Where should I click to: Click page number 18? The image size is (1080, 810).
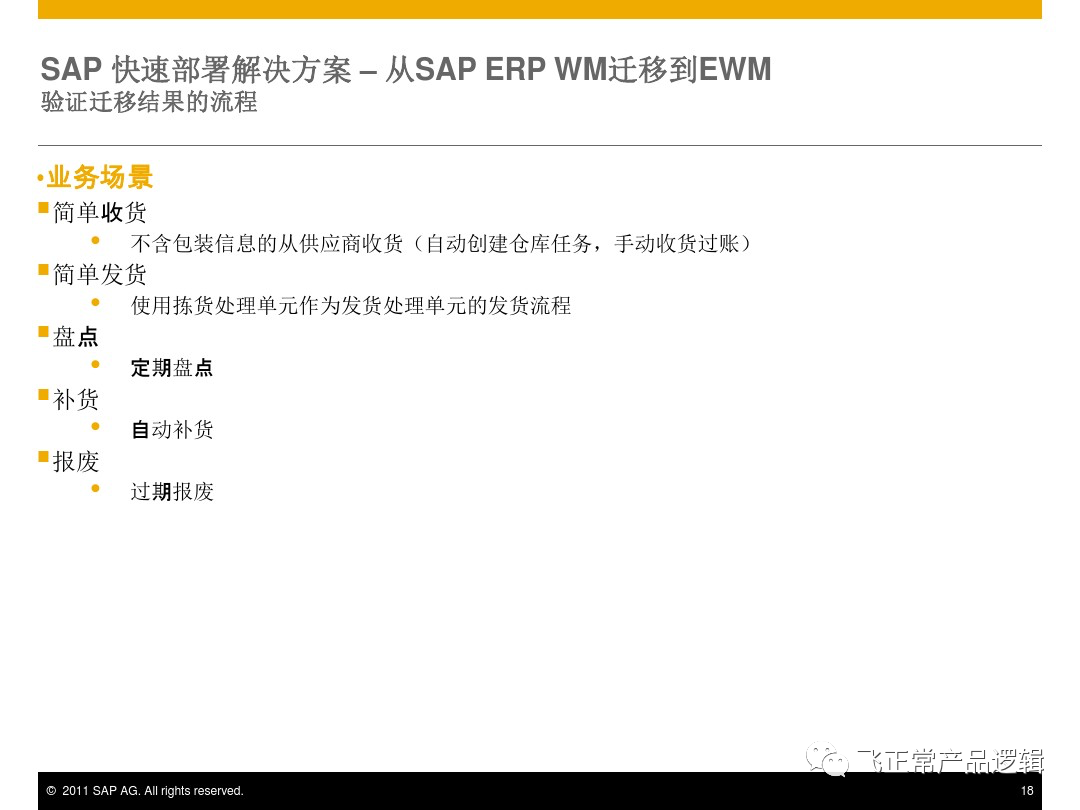[1026, 791]
